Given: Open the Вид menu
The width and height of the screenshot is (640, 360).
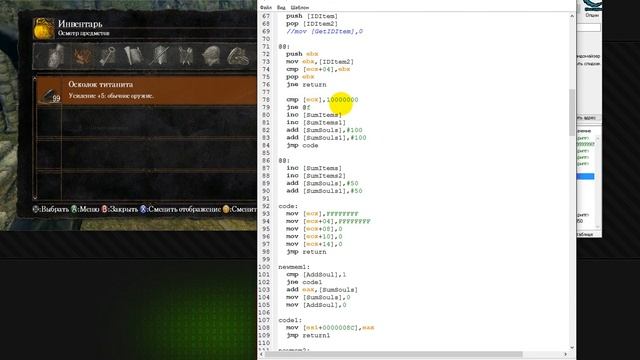Looking at the screenshot, I should tap(281, 7).
